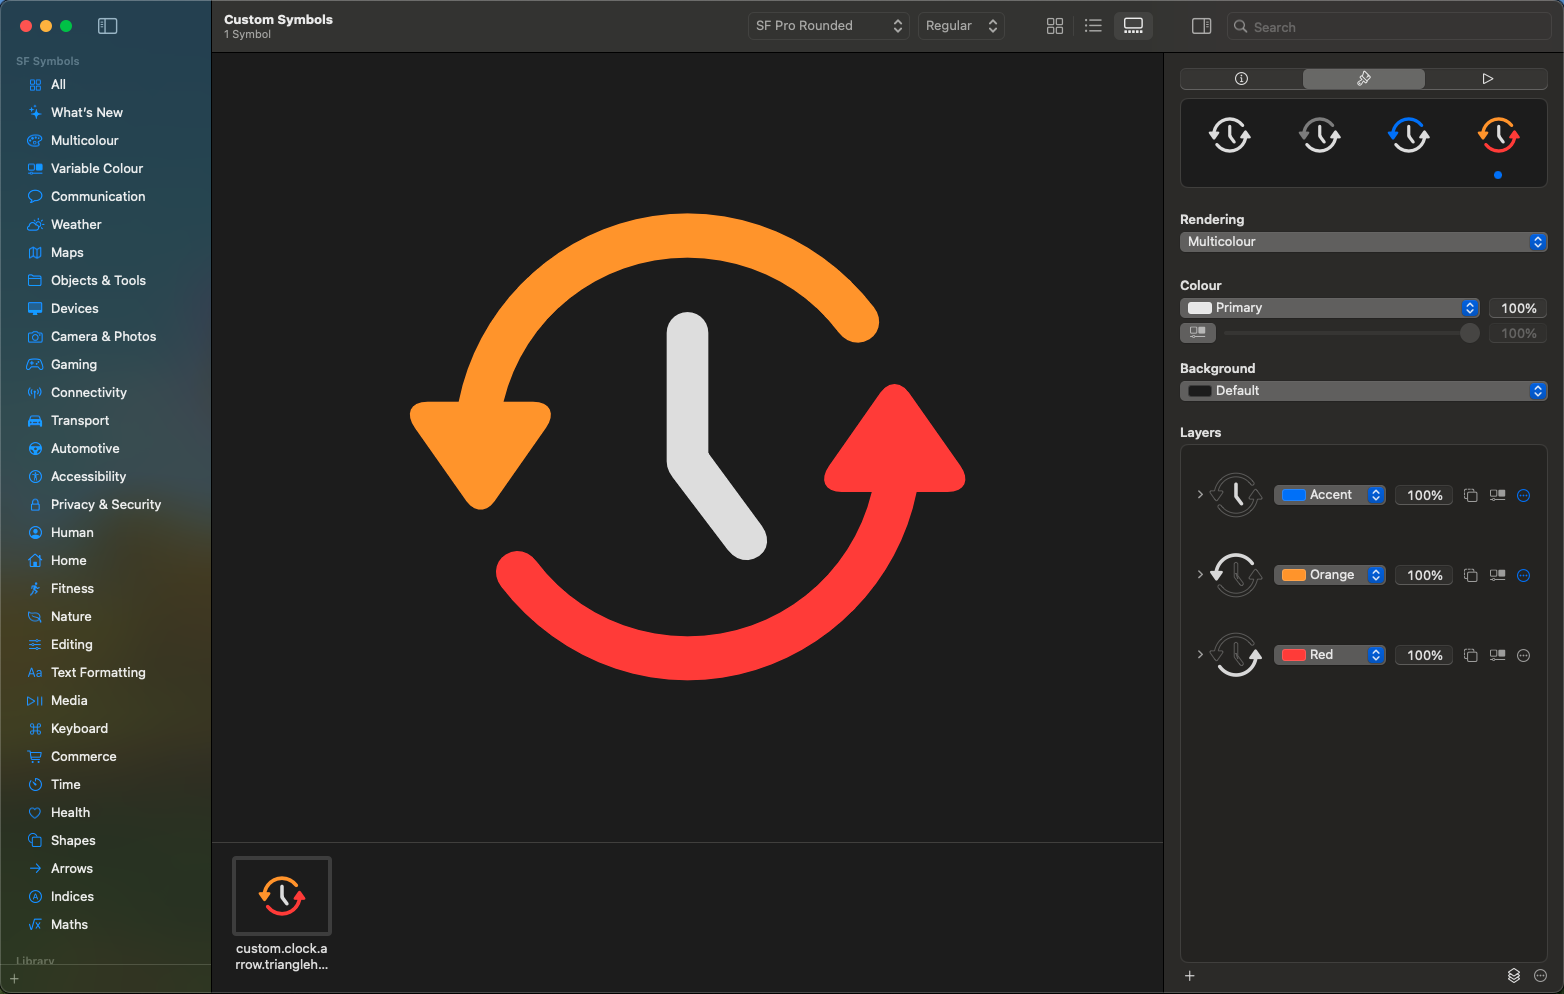Viewport: 1564px width, 994px height.
Task: Toggle the variable colour button under Colour
Action: (1197, 333)
